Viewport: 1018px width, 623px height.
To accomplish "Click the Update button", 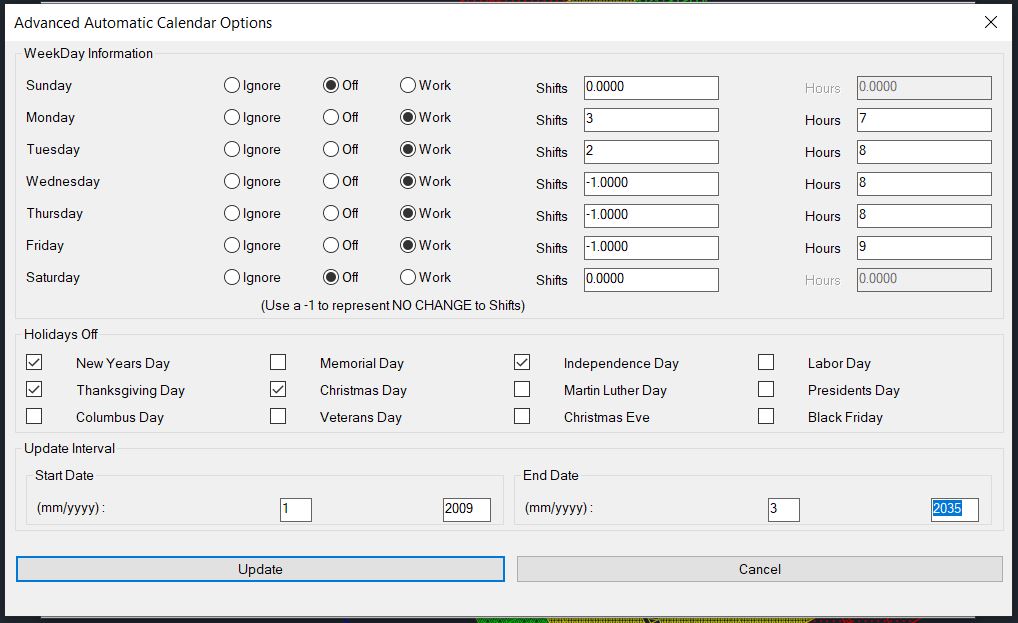I will (x=260, y=568).
